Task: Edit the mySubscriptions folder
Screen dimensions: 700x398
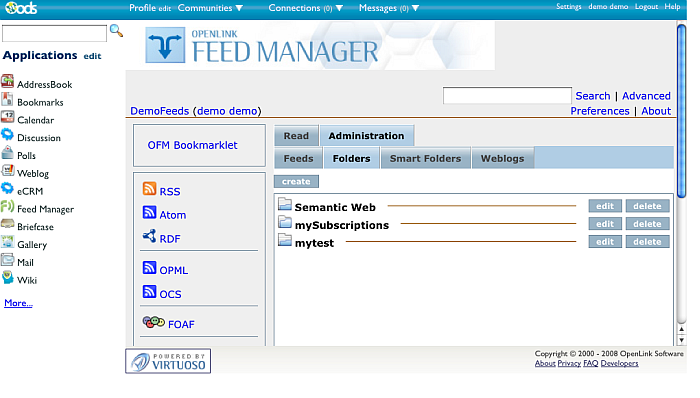Action: tap(605, 224)
